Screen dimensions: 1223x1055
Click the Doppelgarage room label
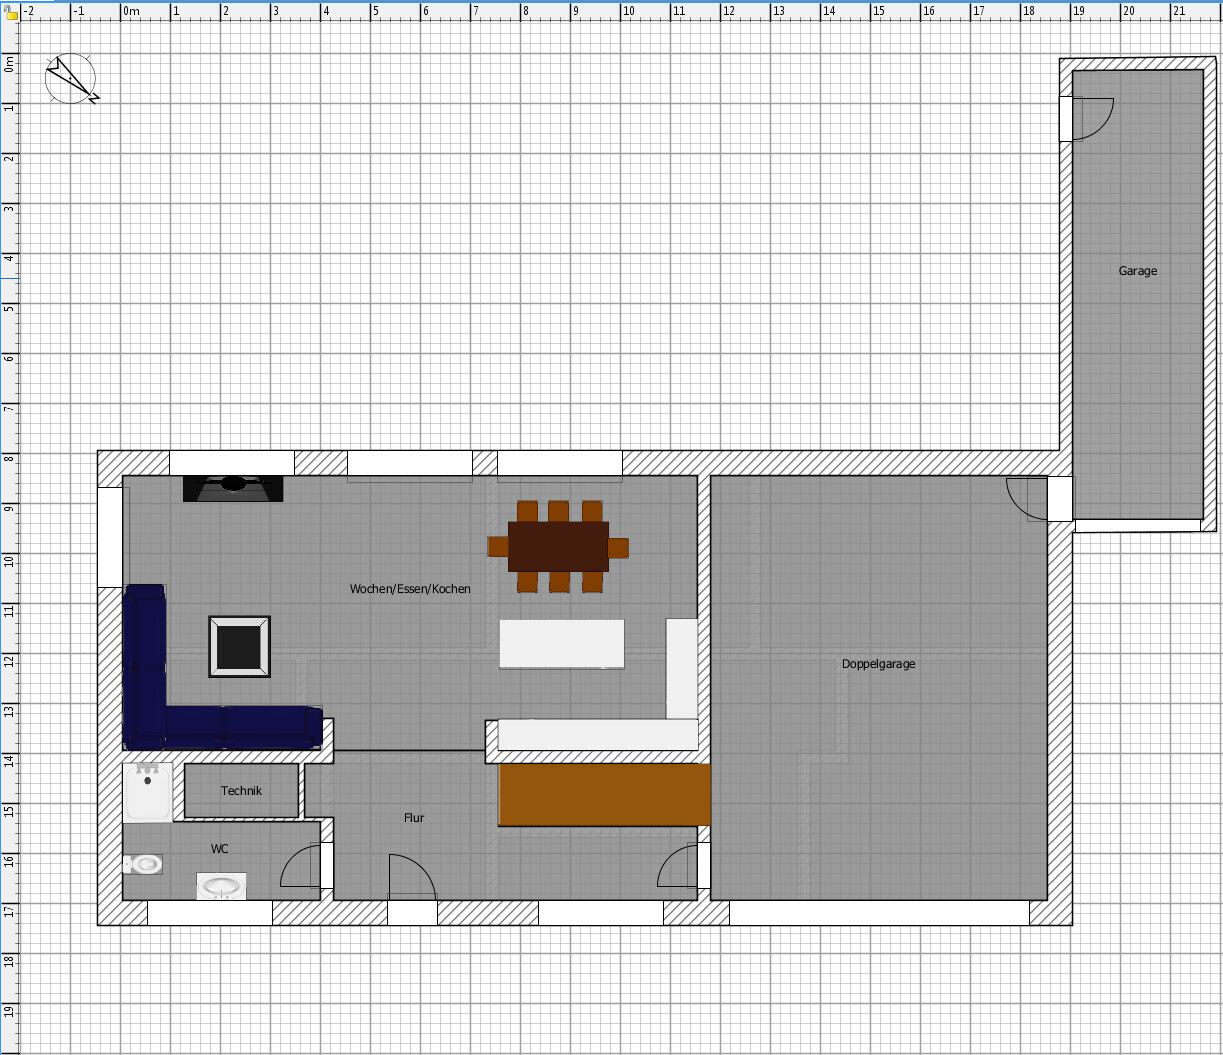878,664
